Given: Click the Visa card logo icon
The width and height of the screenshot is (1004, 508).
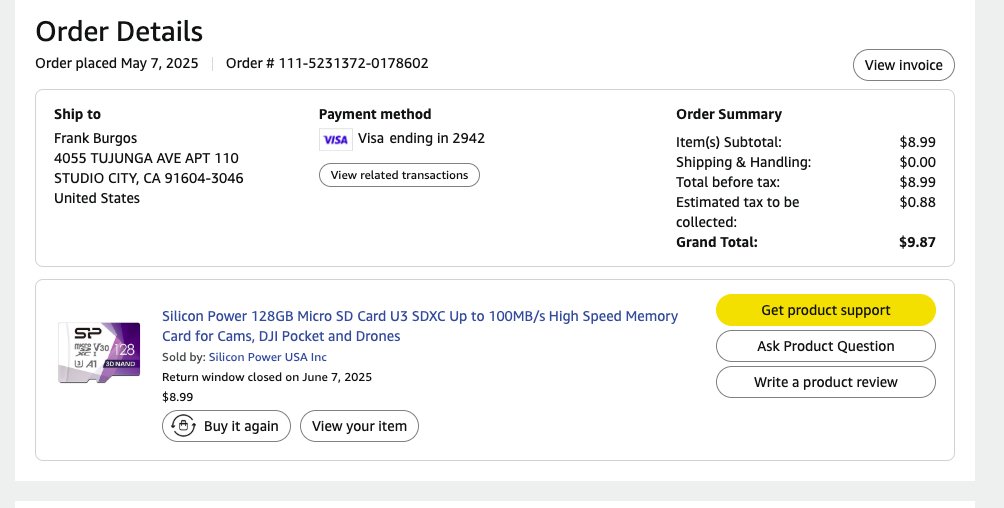Looking at the screenshot, I should pos(336,139).
